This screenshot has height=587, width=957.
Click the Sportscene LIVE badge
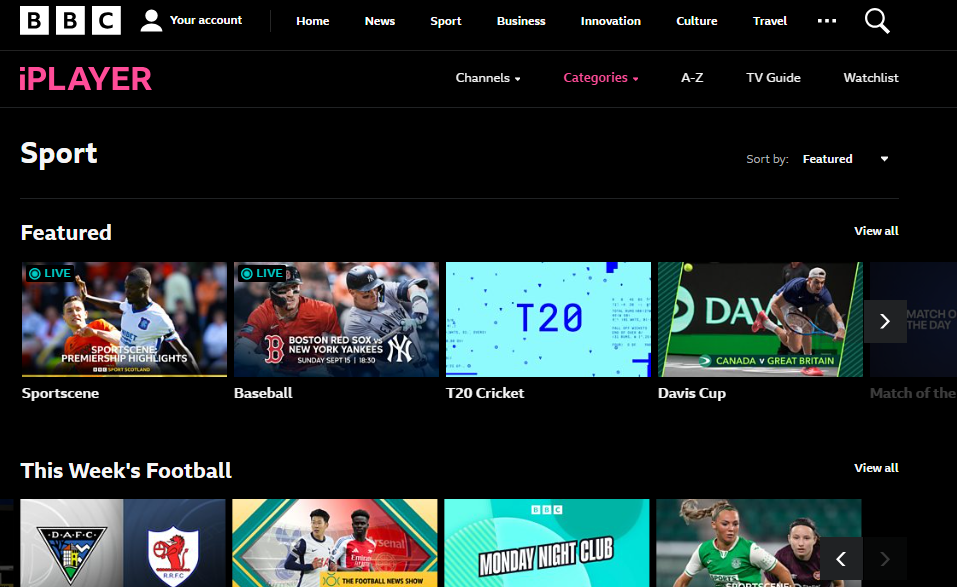coord(51,273)
